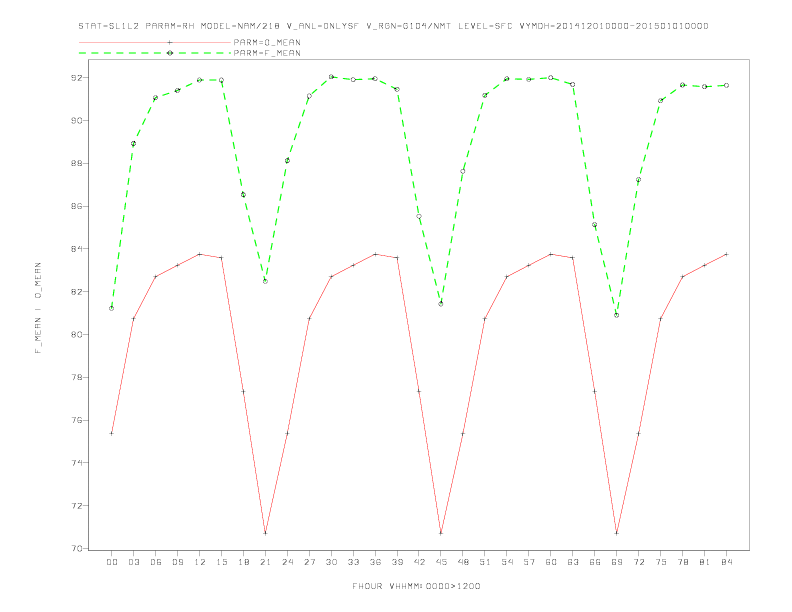Select the PARM=F_MEAN legend label
The image size is (792, 612).
pos(267,53)
